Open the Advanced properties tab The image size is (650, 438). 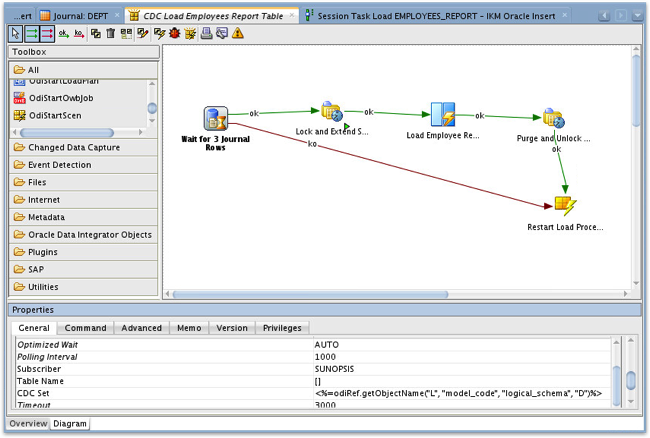(x=141, y=328)
